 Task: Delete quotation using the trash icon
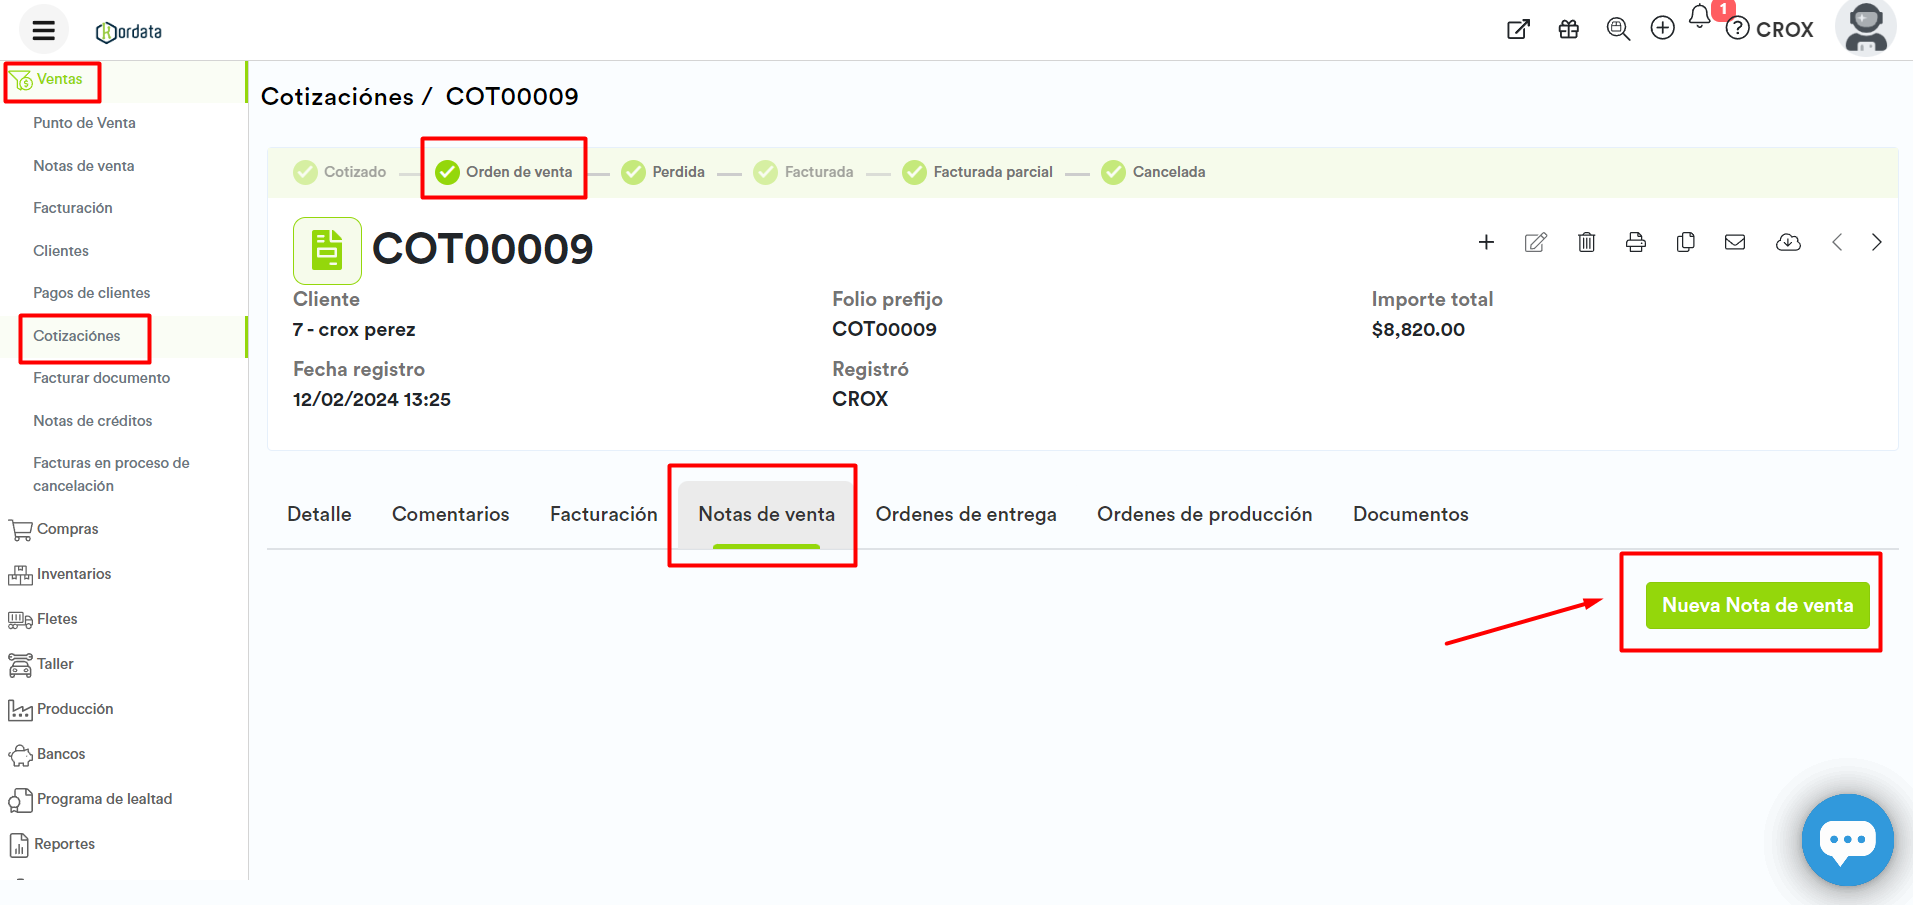(1586, 242)
